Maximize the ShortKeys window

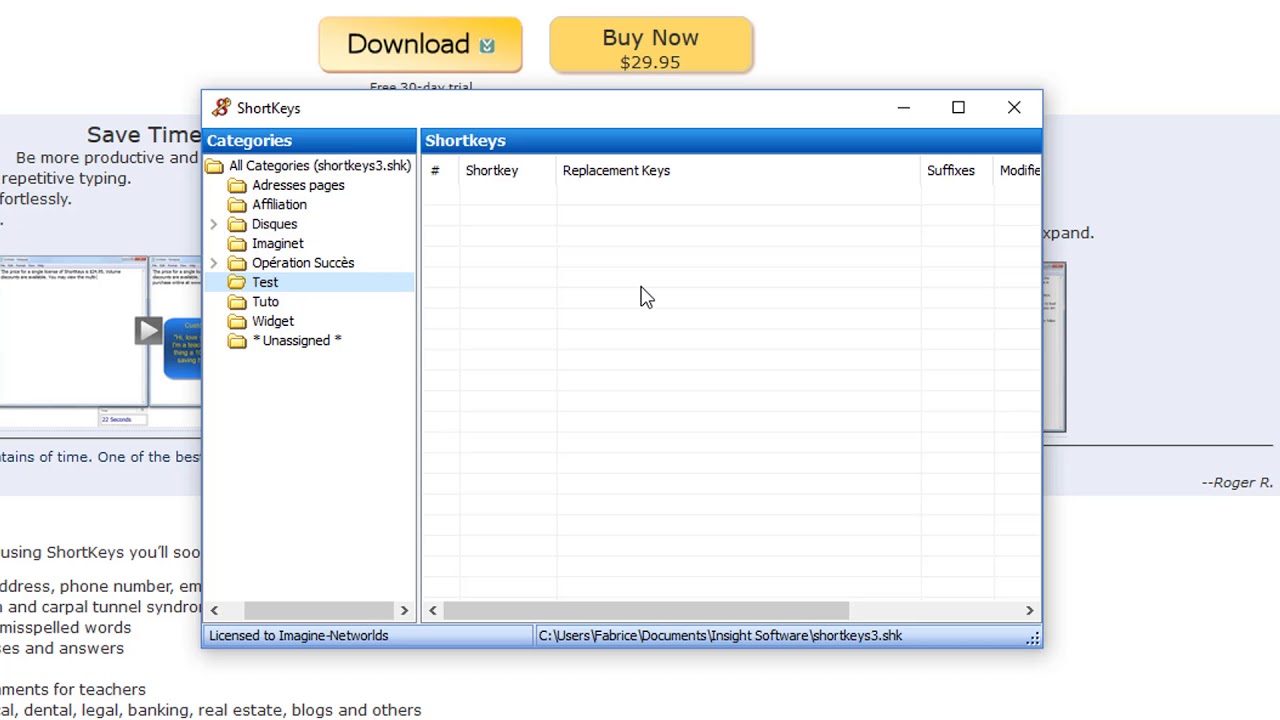pos(958,107)
